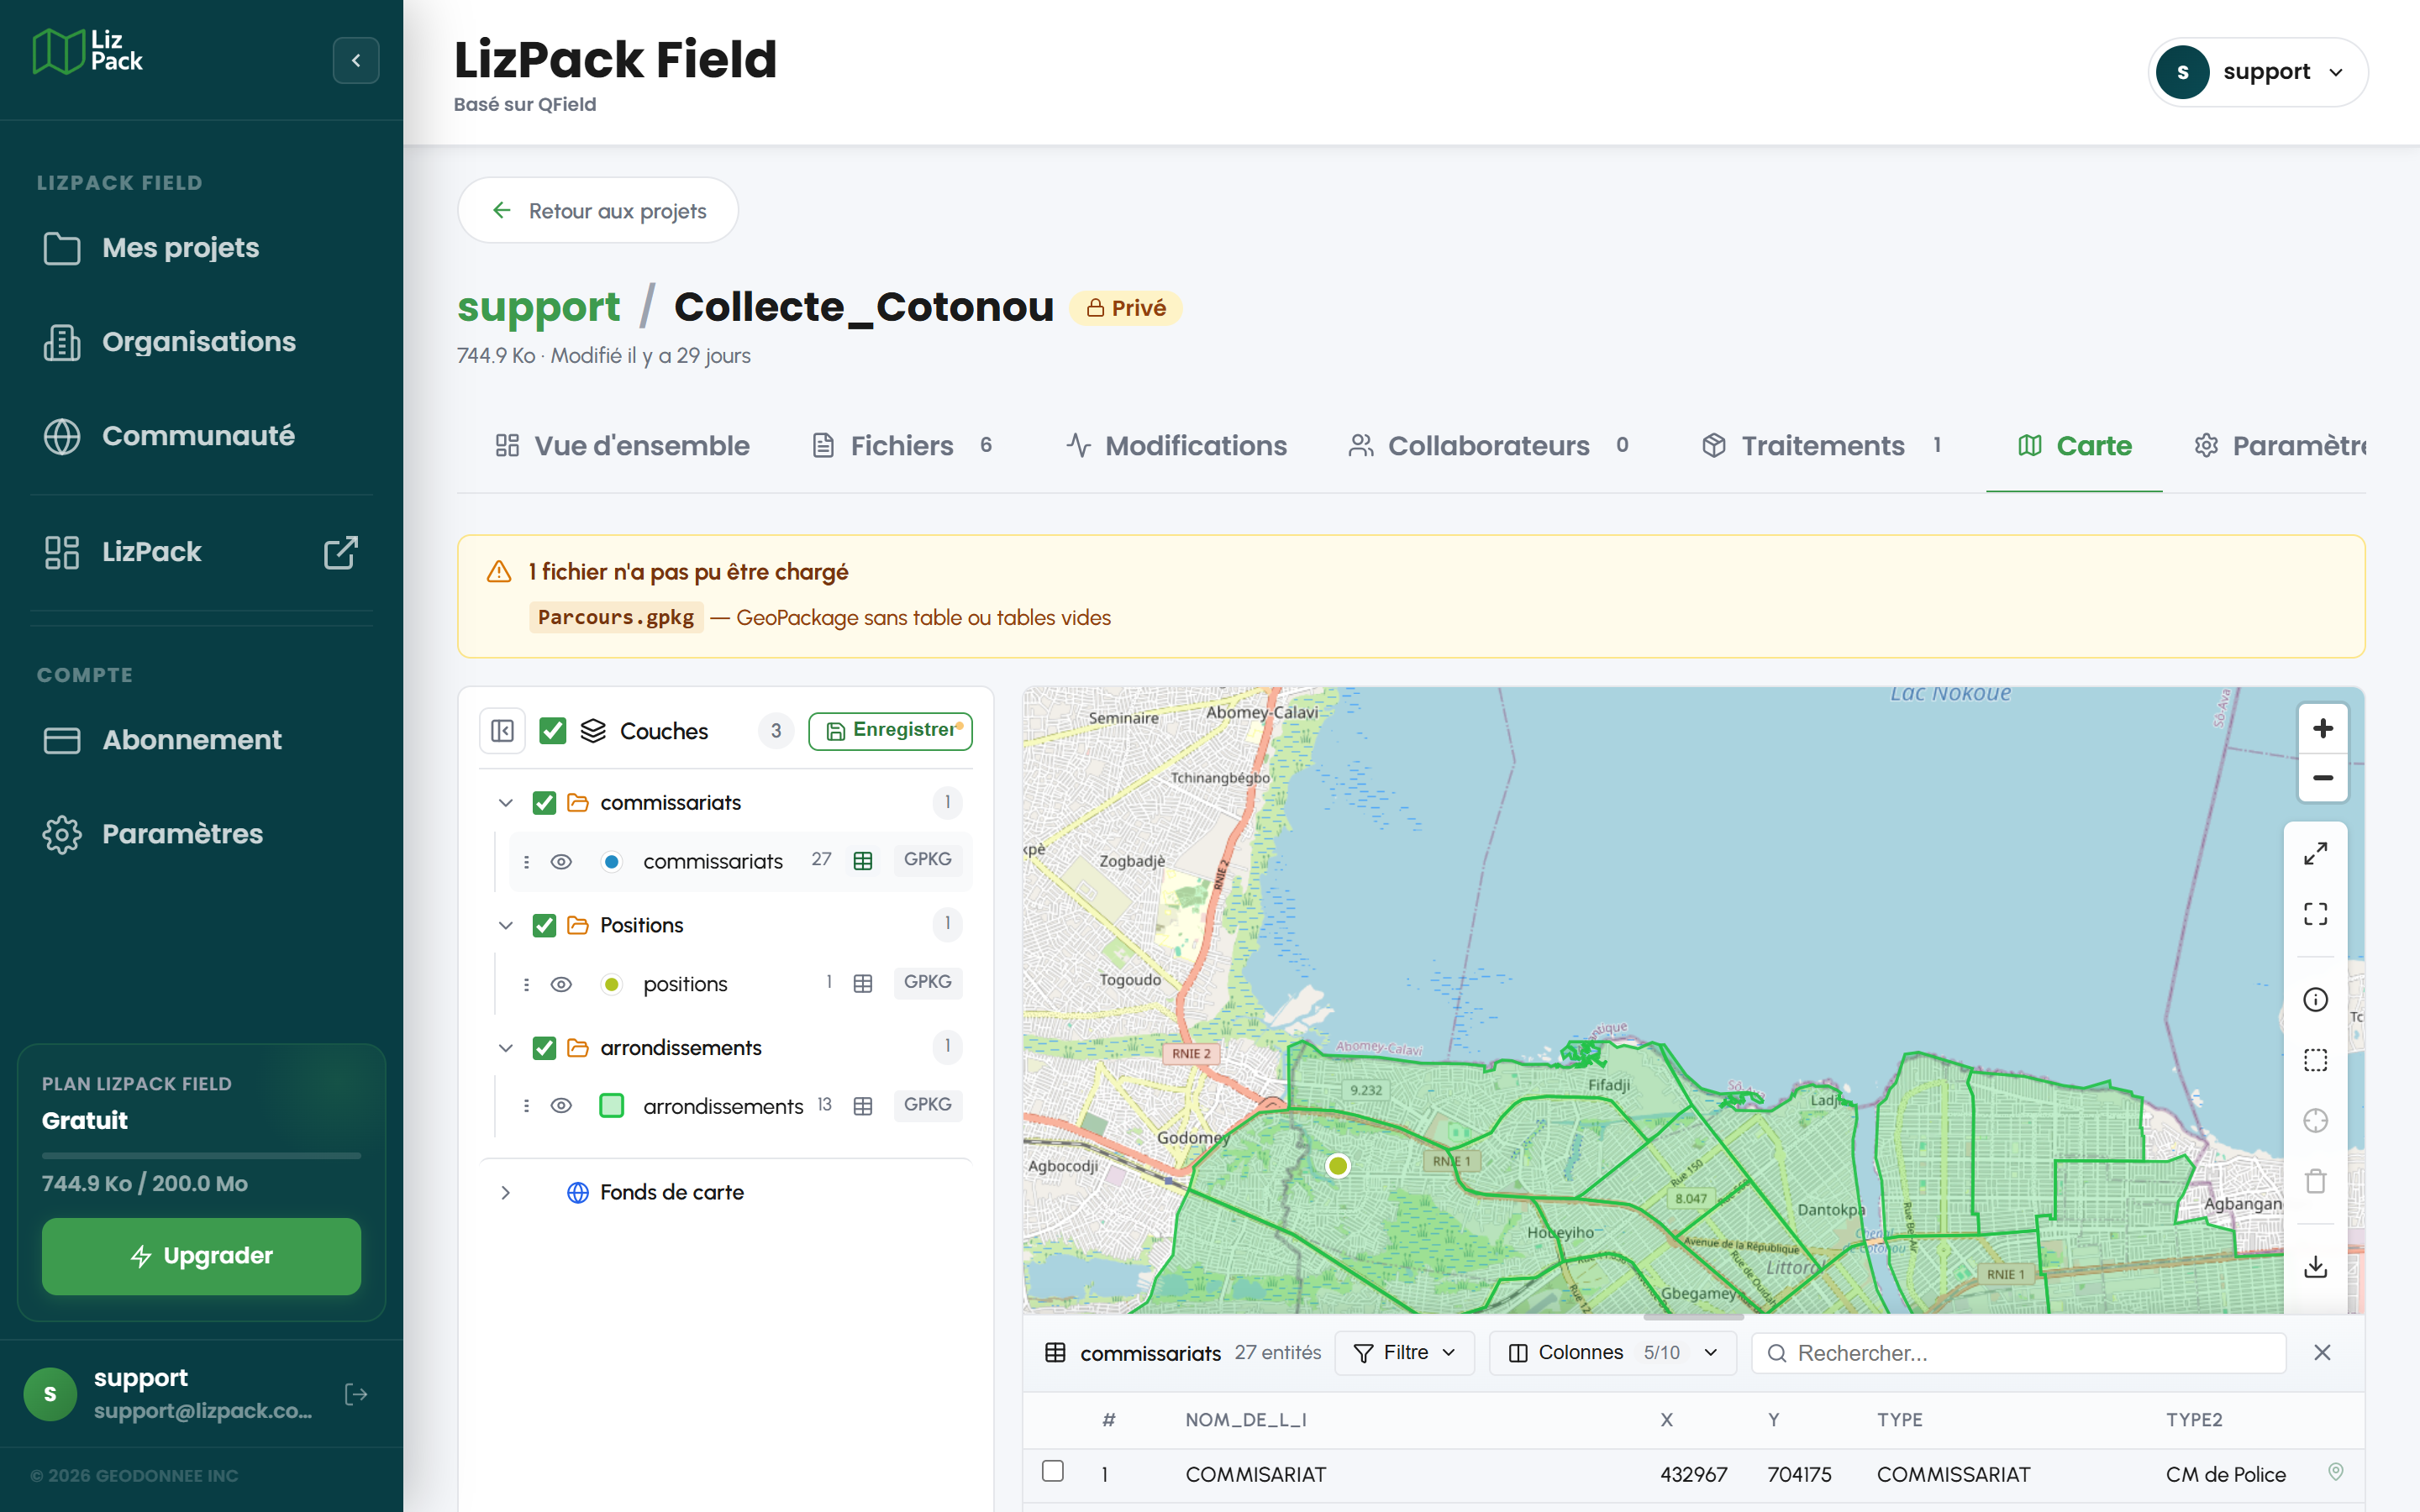Click the LizPack logo
The image size is (2420, 1512).
pyautogui.click(x=88, y=51)
